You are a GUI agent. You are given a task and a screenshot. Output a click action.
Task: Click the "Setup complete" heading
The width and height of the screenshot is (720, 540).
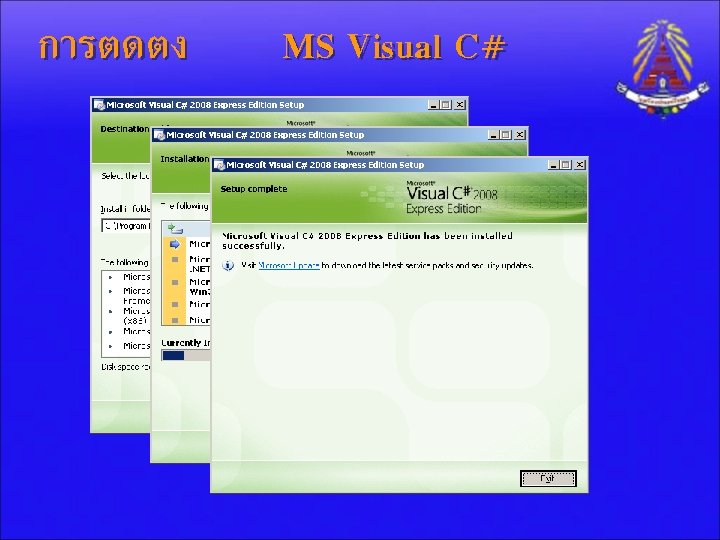(253, 189)
